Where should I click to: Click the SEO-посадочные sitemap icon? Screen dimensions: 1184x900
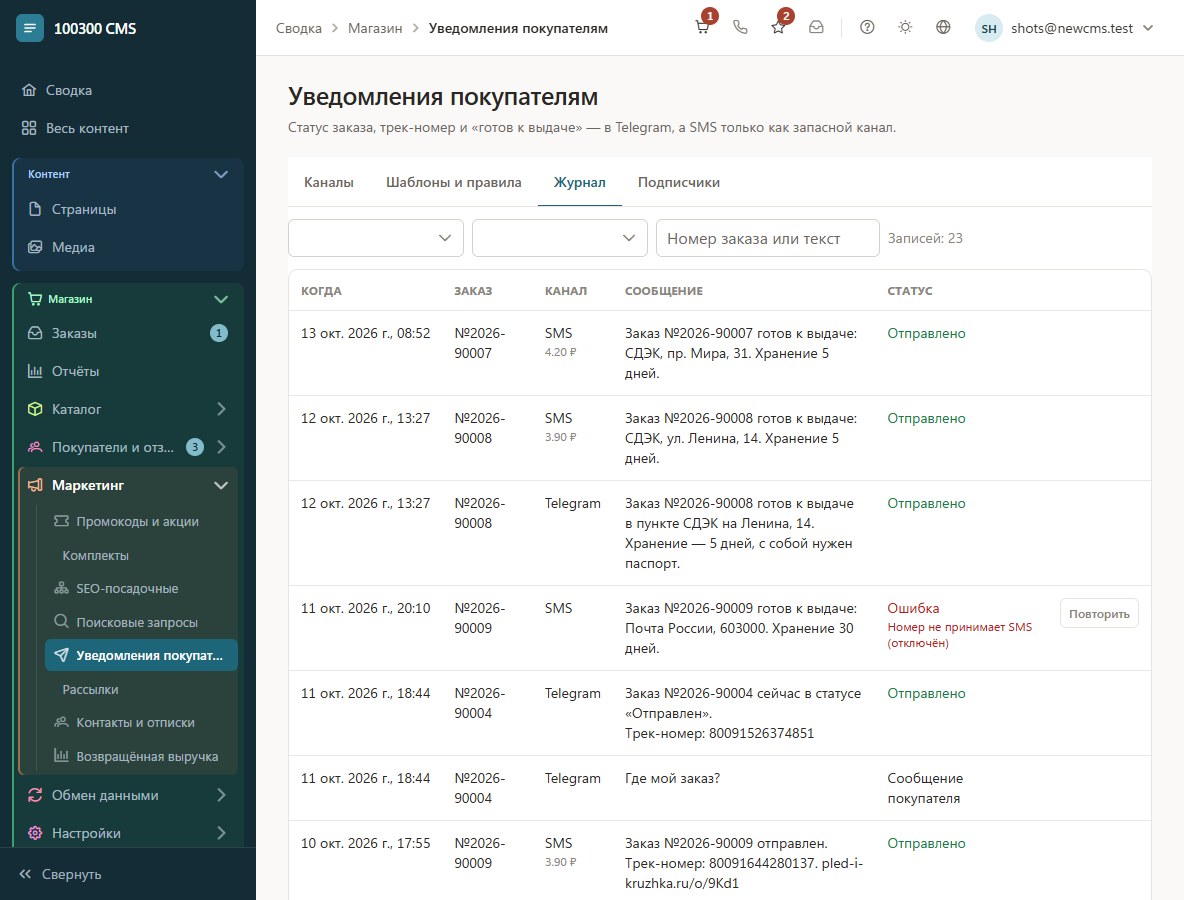coord(61,588)
